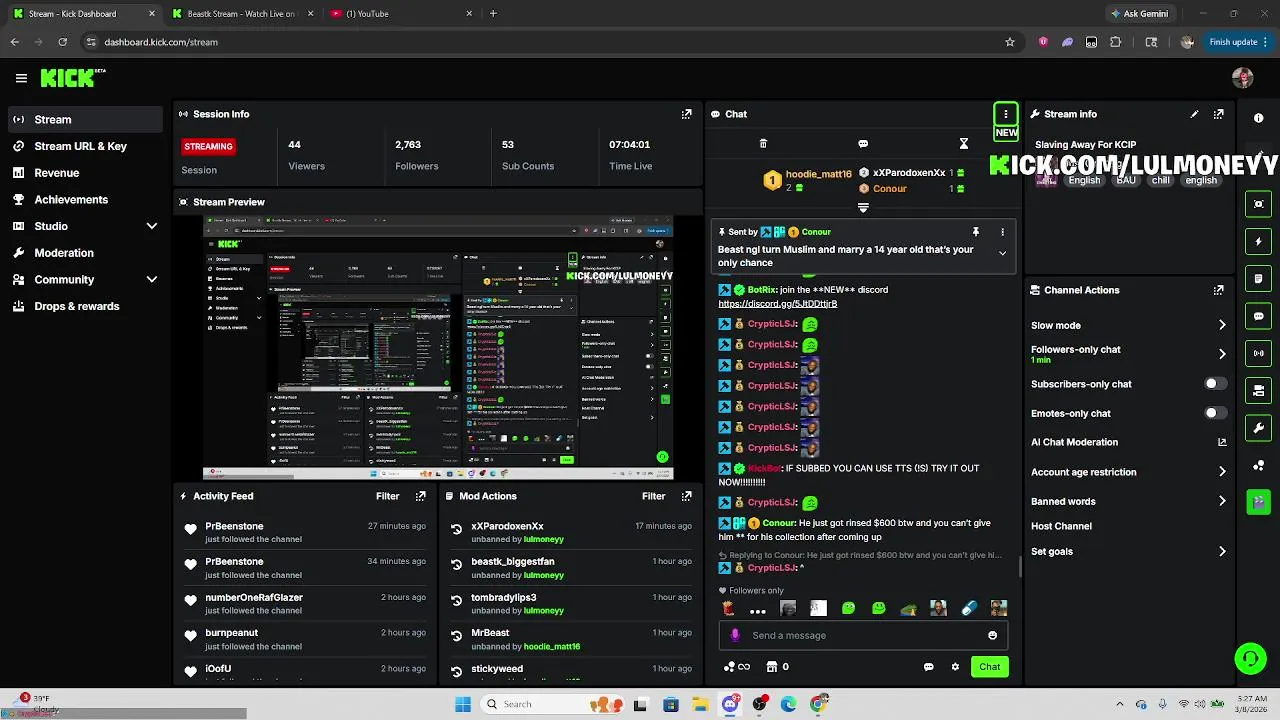This screenshot has width=1280, height=720.
Task: Click the broadcast signal icon in right sidebar
Action: click(1258, 353)
